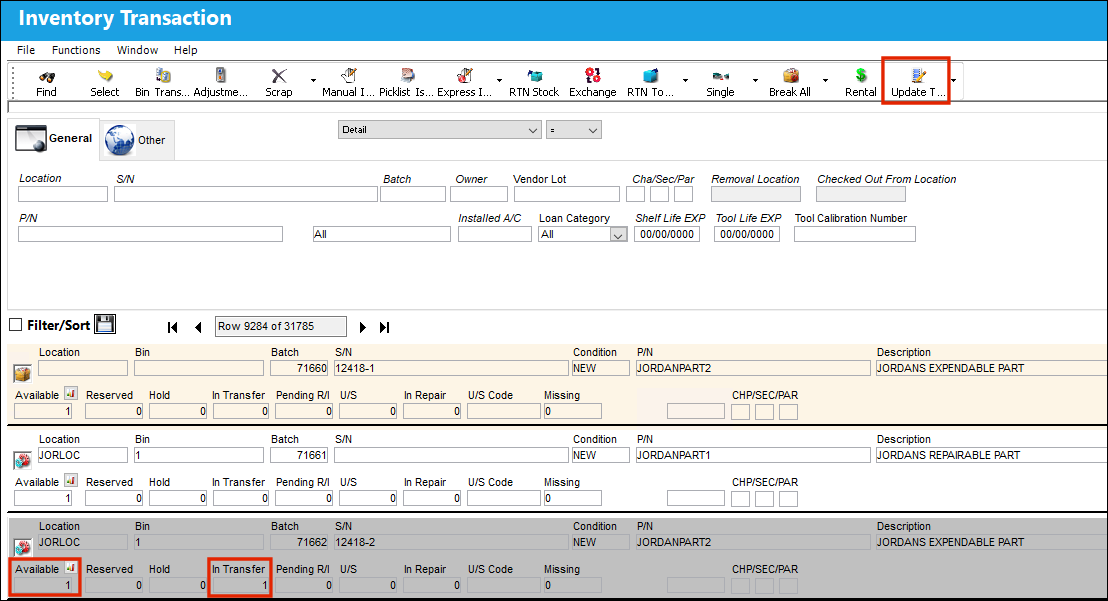The width and height of the screenshot is (1108, 601).
Task: Click the Exchange toolbar icon
Action: tap(593, 76)
